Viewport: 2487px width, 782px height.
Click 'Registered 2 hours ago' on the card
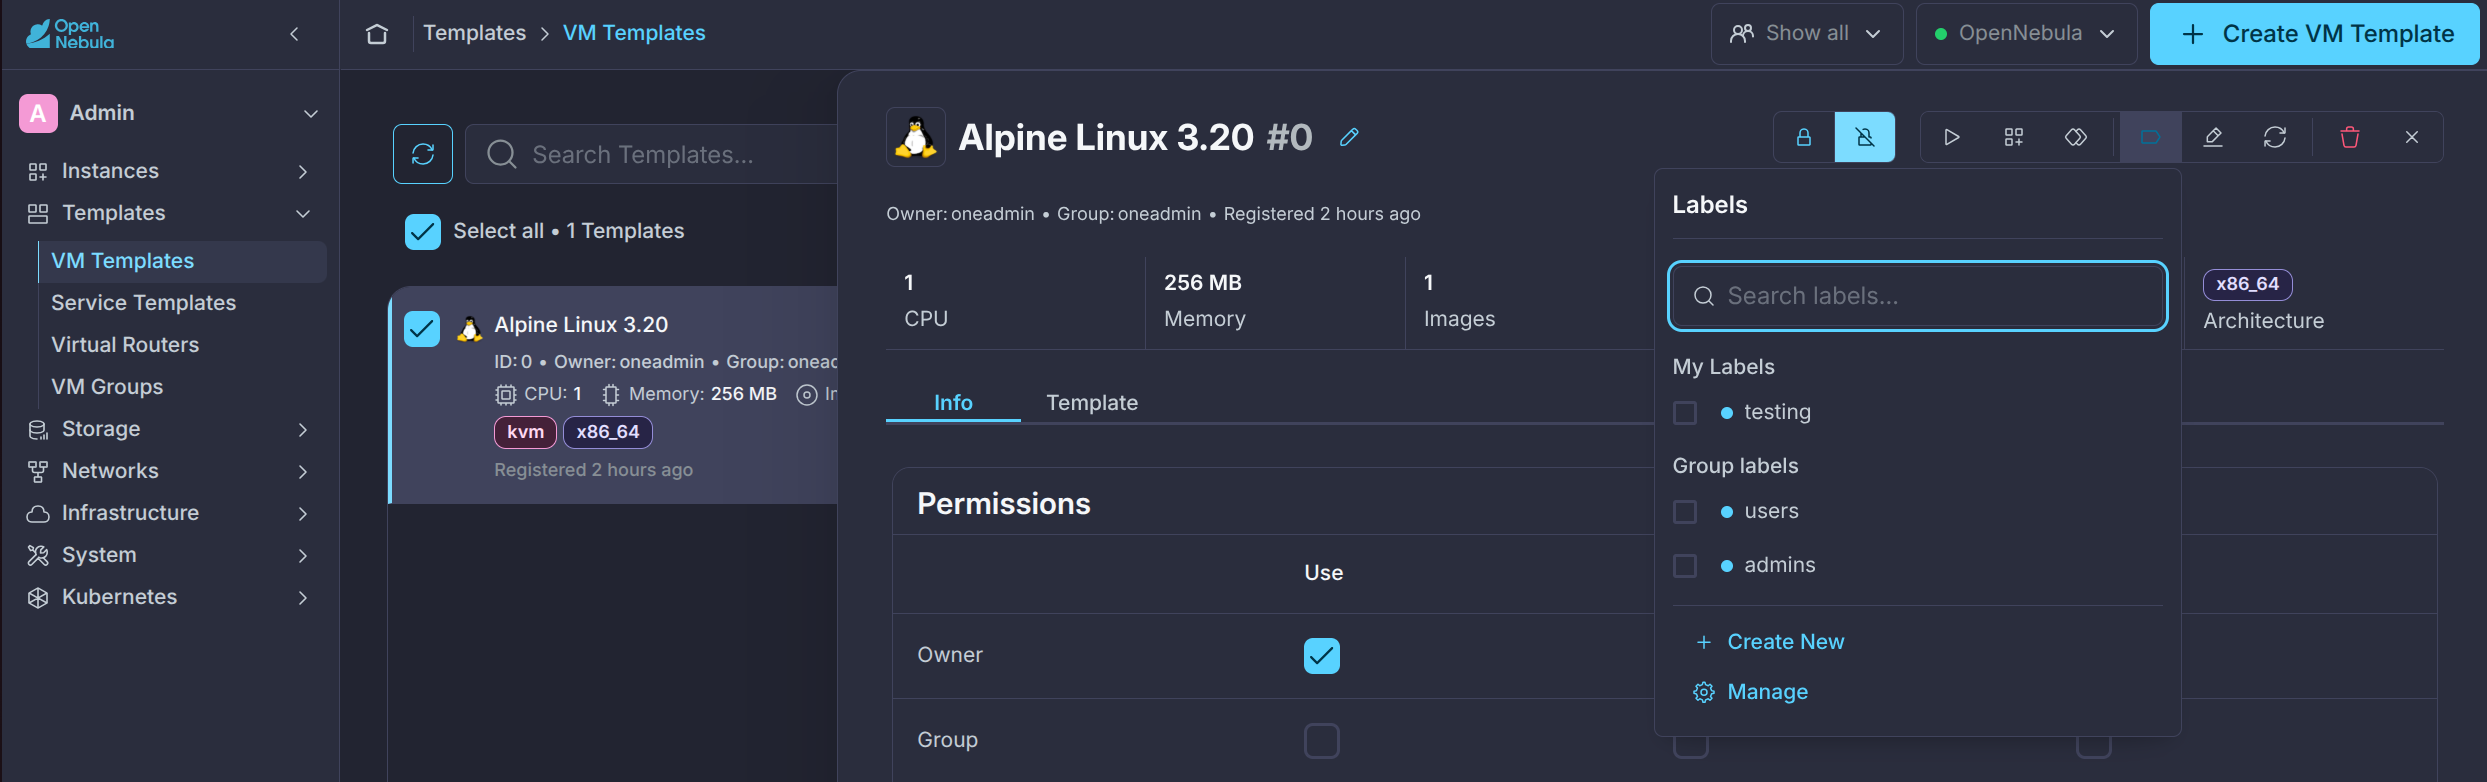tap(593, 470)
